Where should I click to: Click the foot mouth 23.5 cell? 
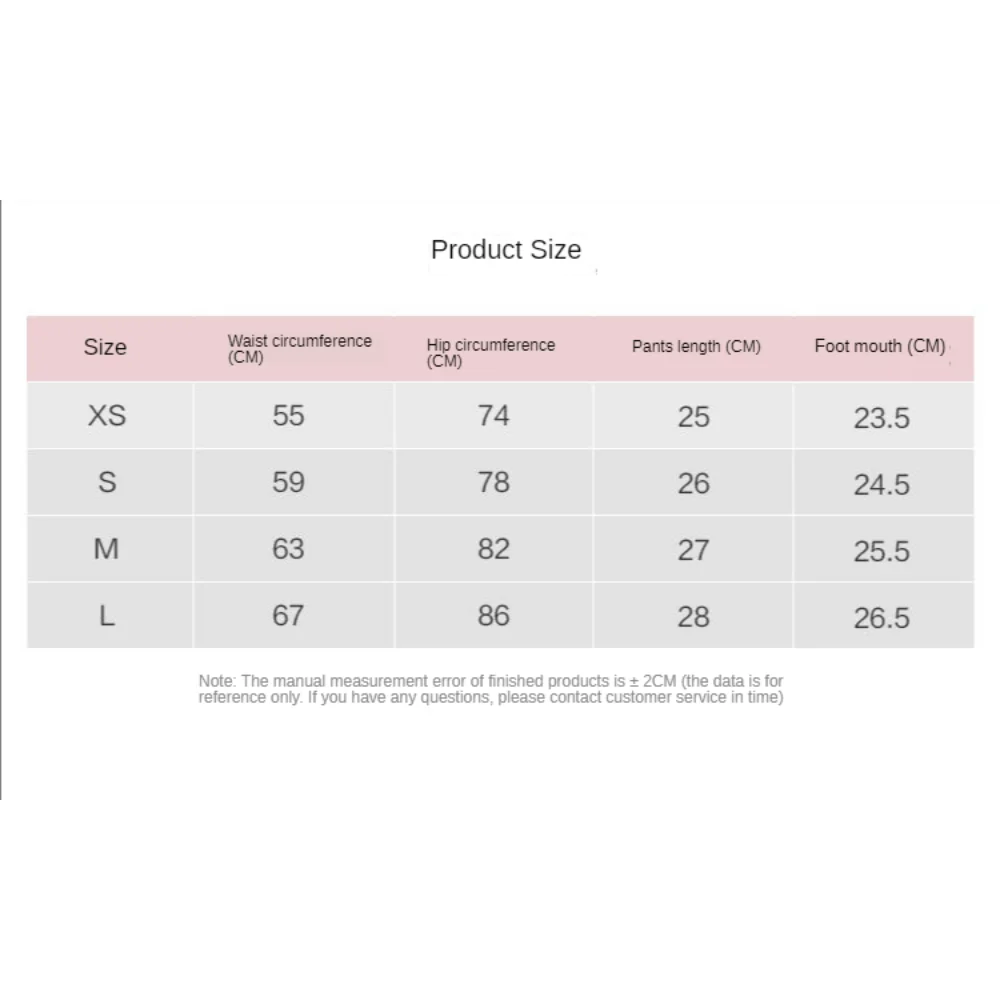click(881, 417)
